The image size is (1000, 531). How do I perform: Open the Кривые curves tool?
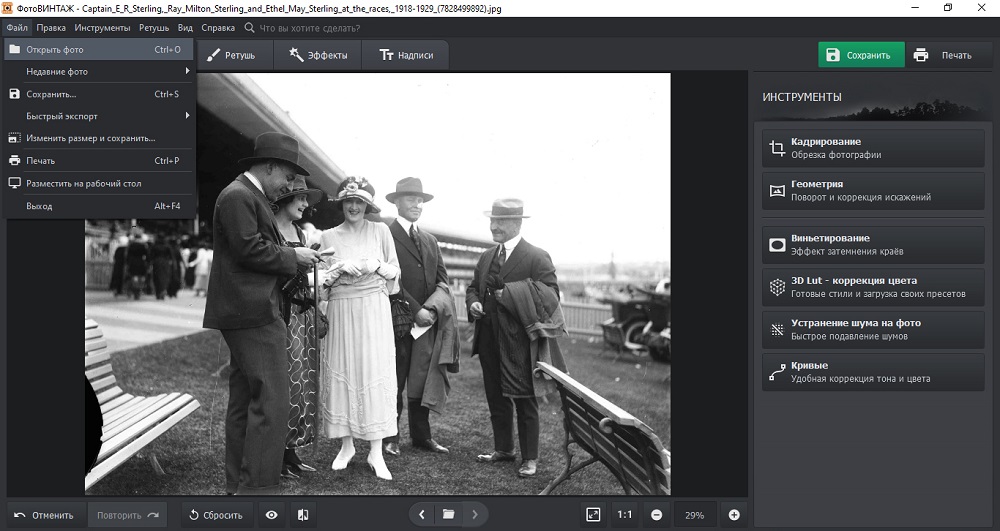tap(873, 372)
